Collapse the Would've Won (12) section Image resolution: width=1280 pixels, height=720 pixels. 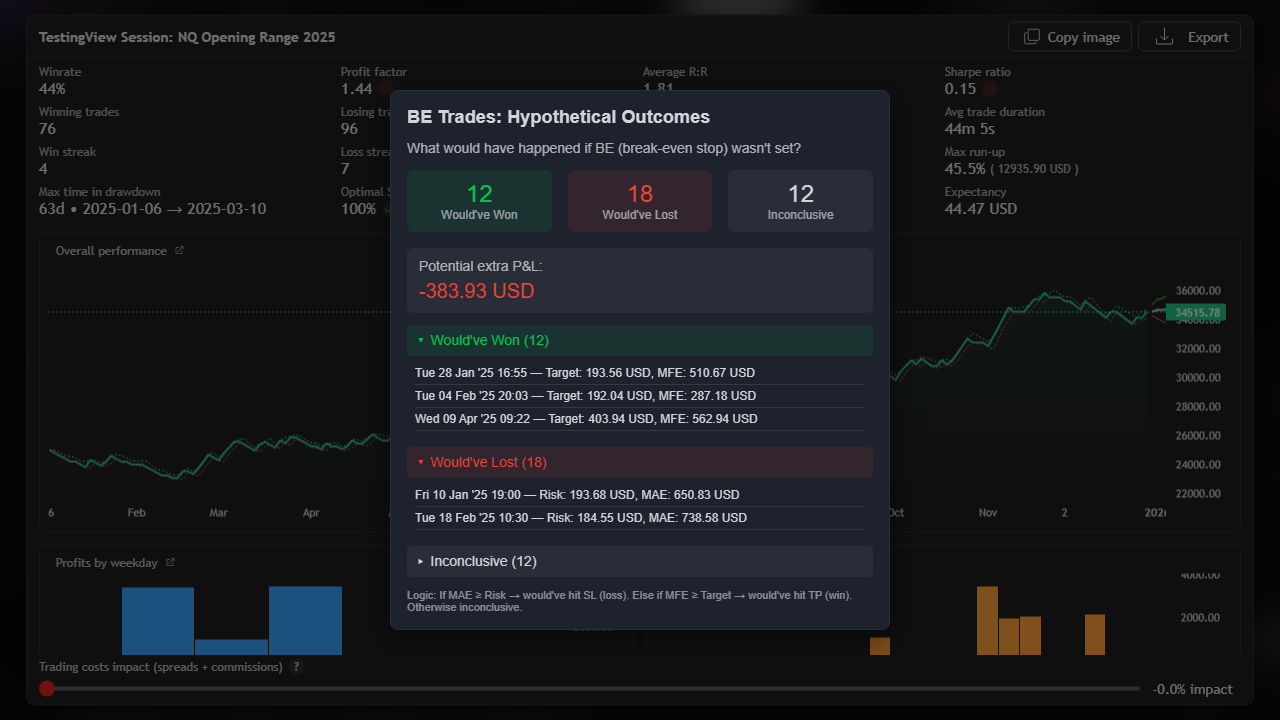tap(640, 340)
